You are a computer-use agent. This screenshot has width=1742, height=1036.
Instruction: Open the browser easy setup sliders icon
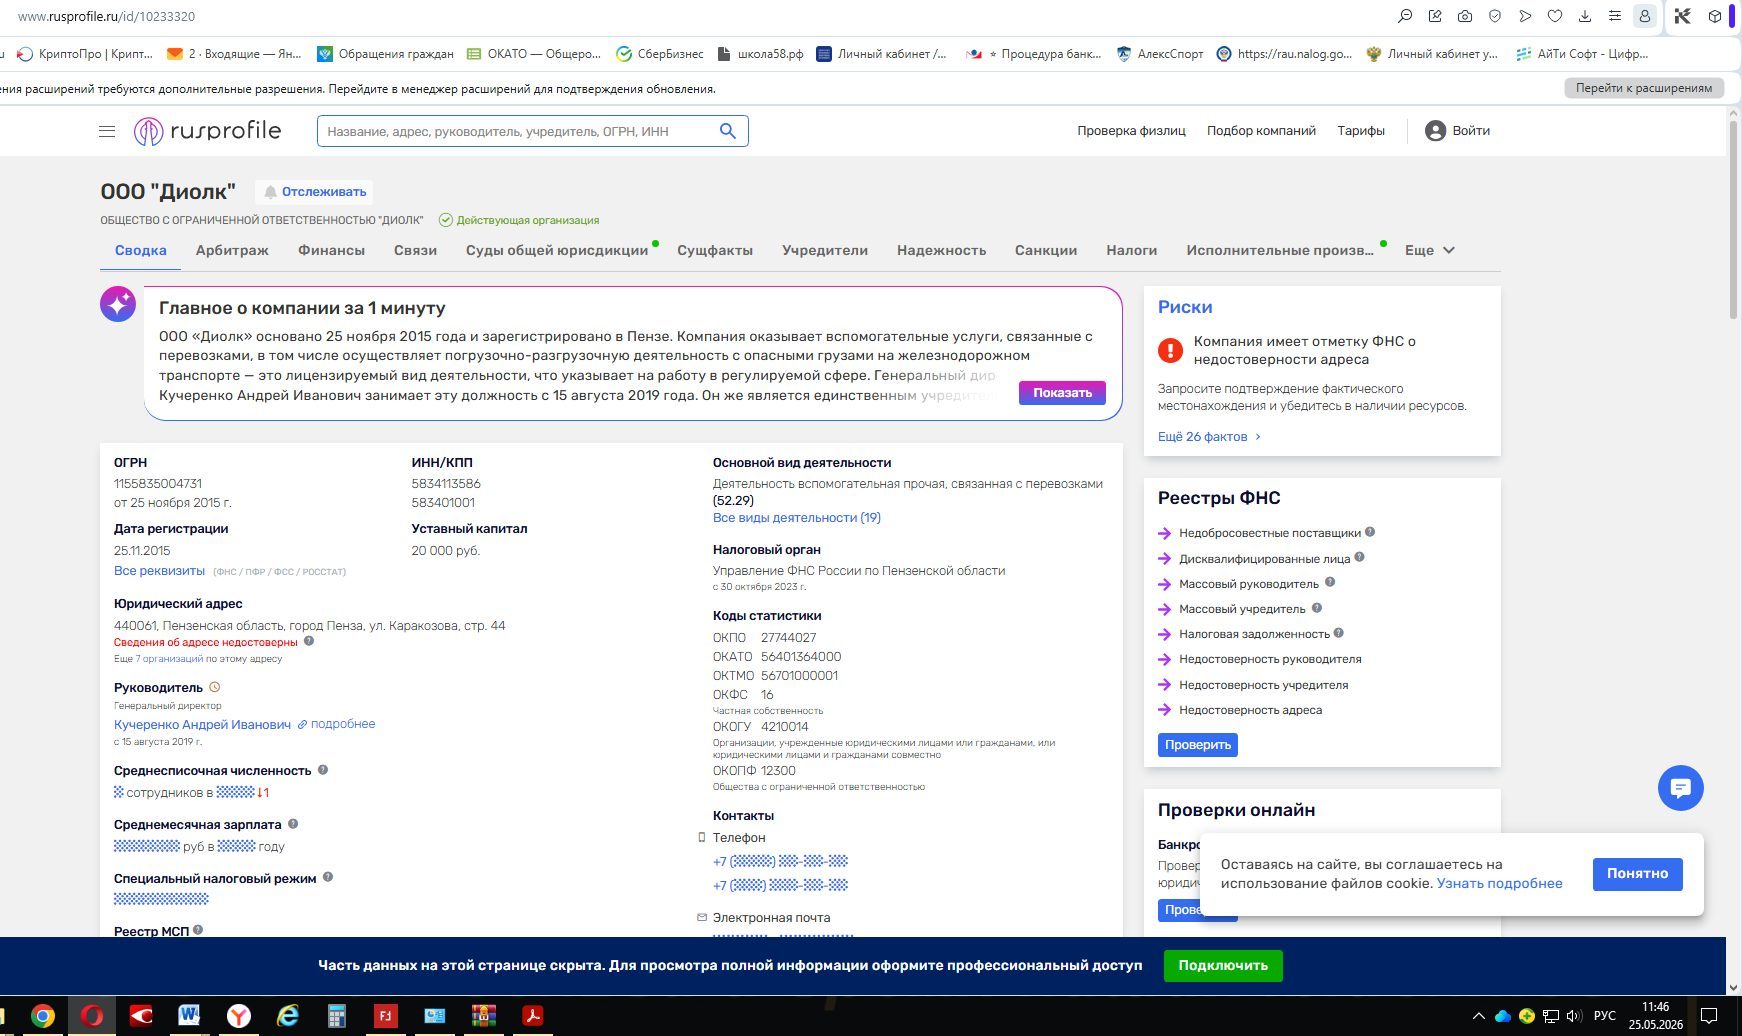1615,16
